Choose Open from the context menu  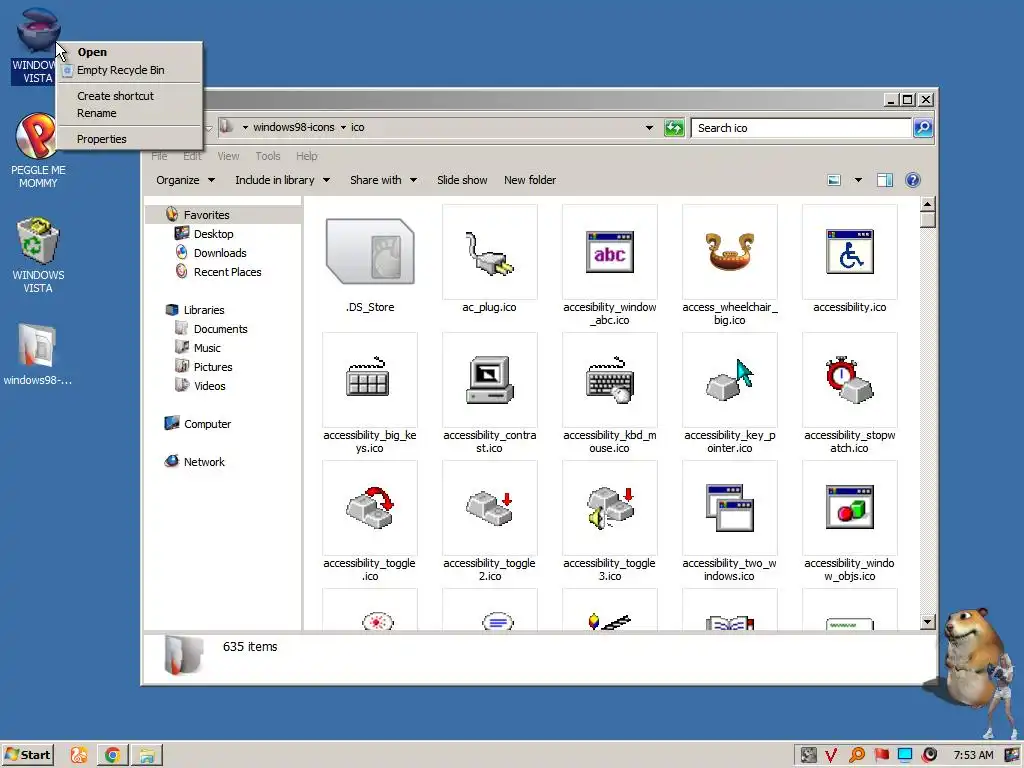pyautogui.click(x=129, y=52)
